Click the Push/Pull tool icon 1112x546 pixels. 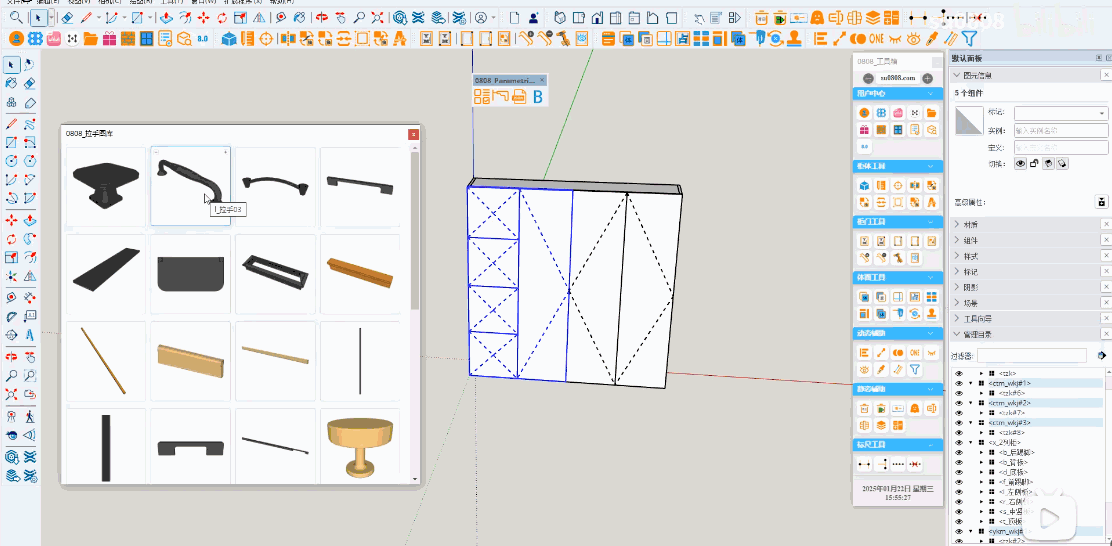(166, 18)
